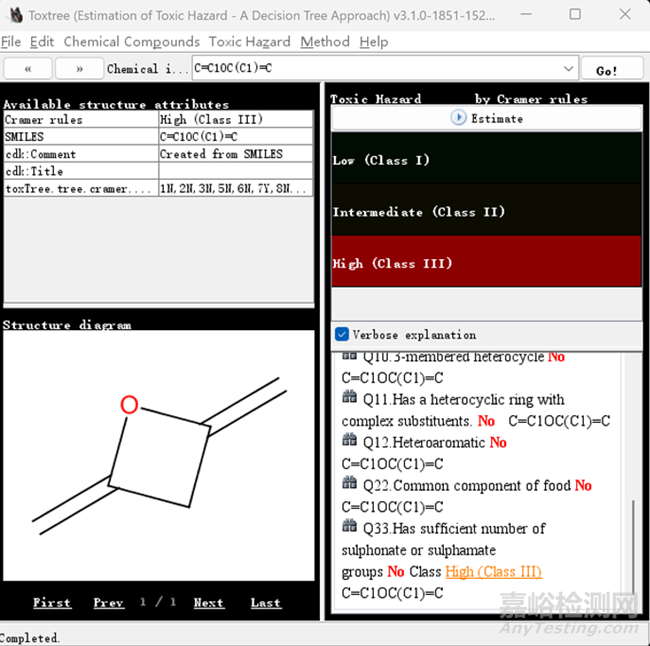Click the play icon on Estimate button
Viewport: 650px width, 646px height.
(459, 118)
